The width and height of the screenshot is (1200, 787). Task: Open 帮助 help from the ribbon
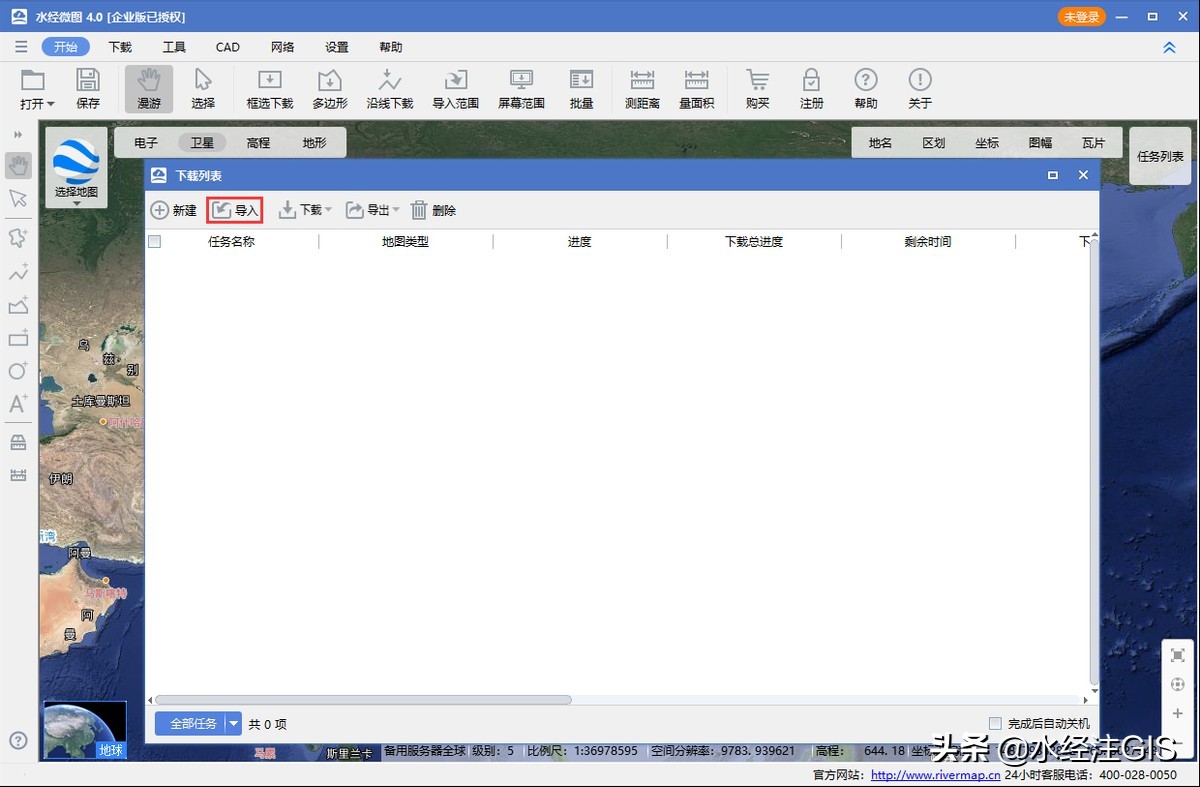coord(866,89)
